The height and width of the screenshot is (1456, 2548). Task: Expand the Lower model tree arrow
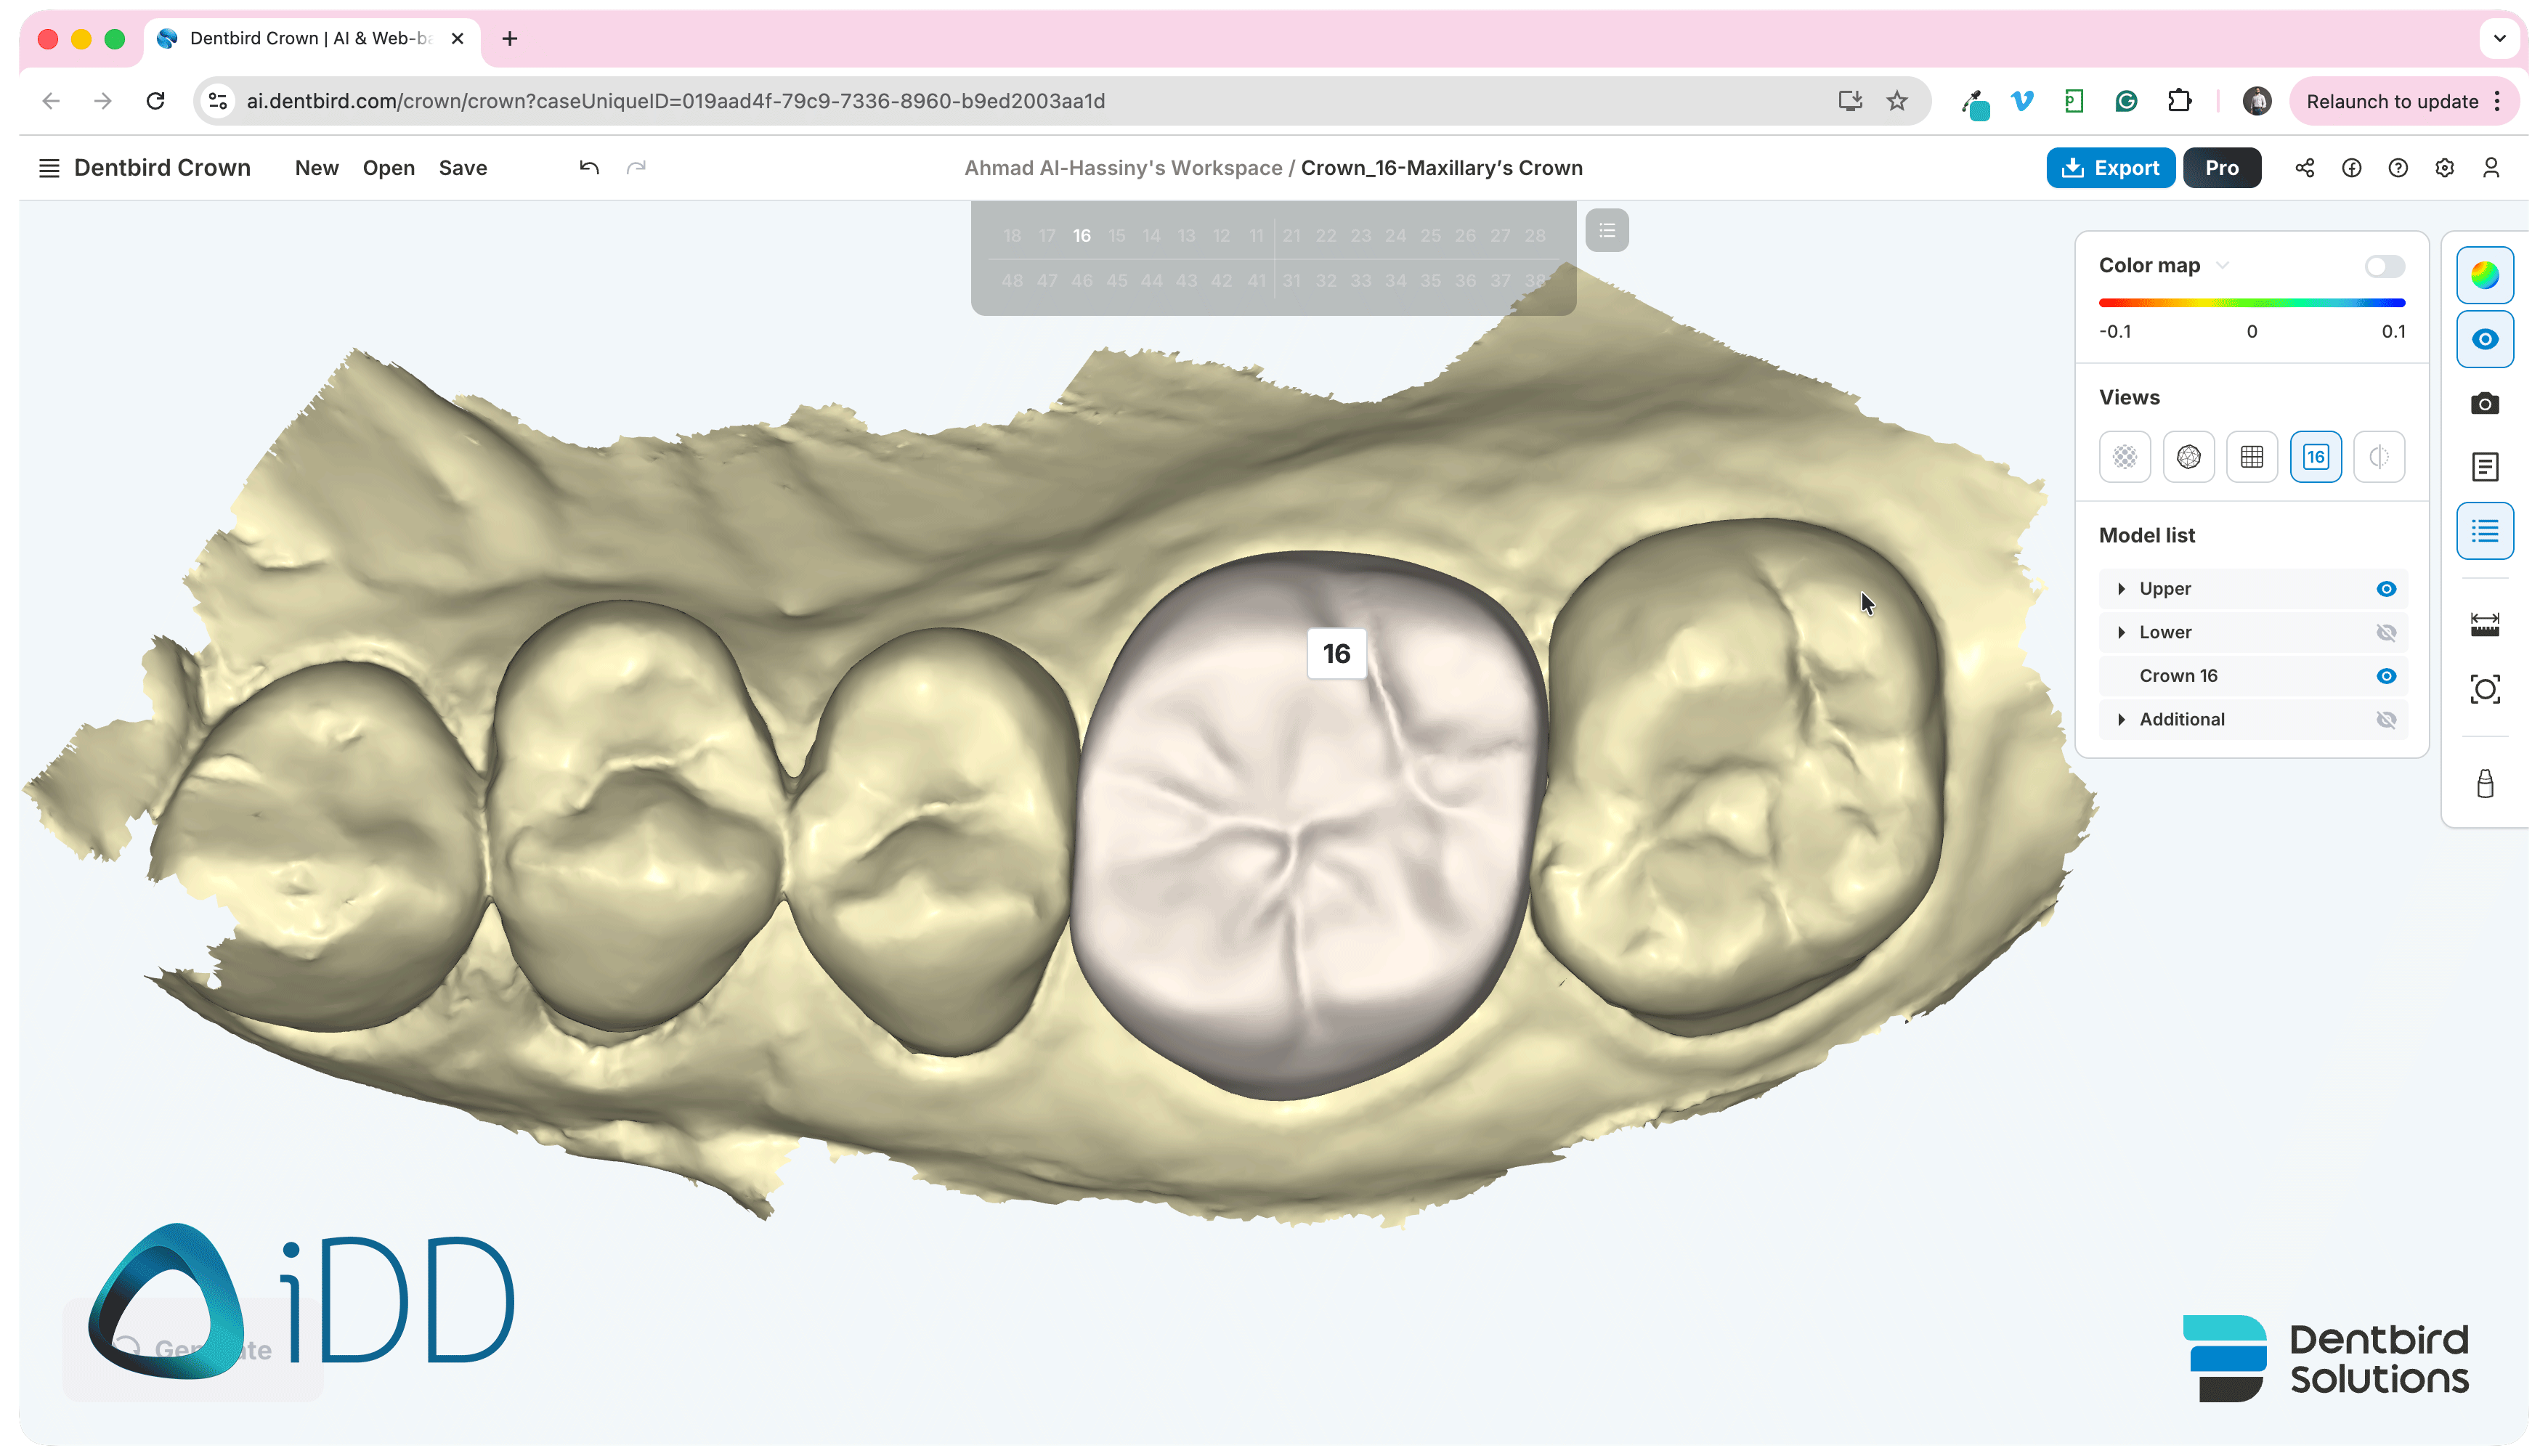pos(2121,633)
